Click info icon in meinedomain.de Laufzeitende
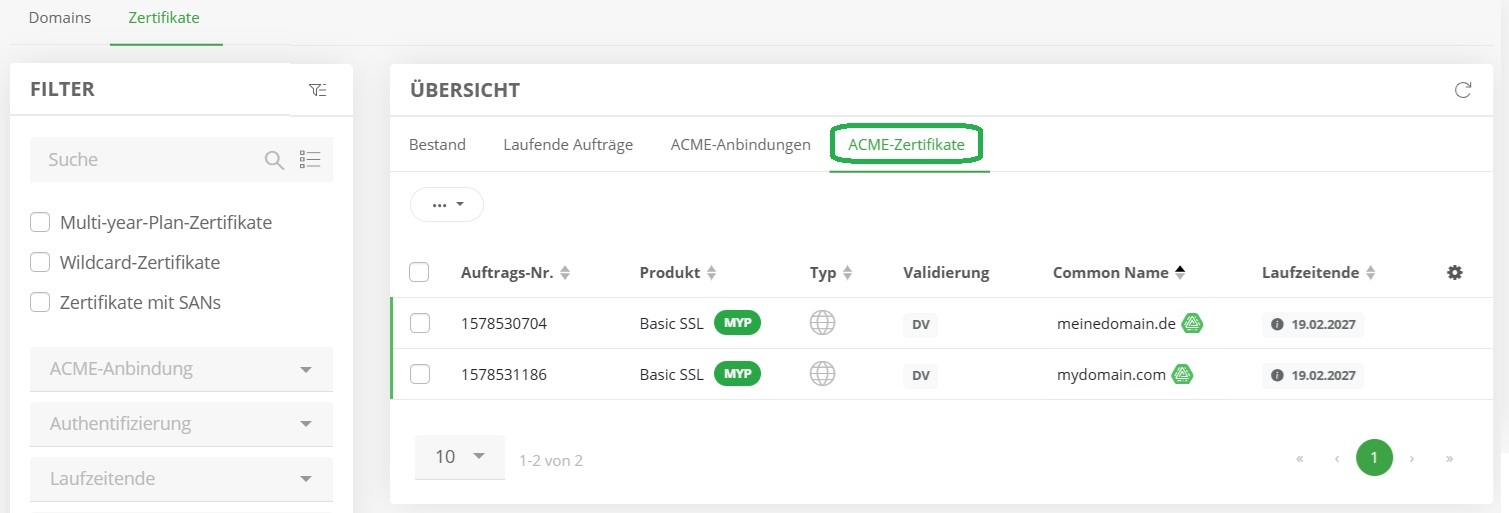1509x513 pixels. coord(1277,325)
